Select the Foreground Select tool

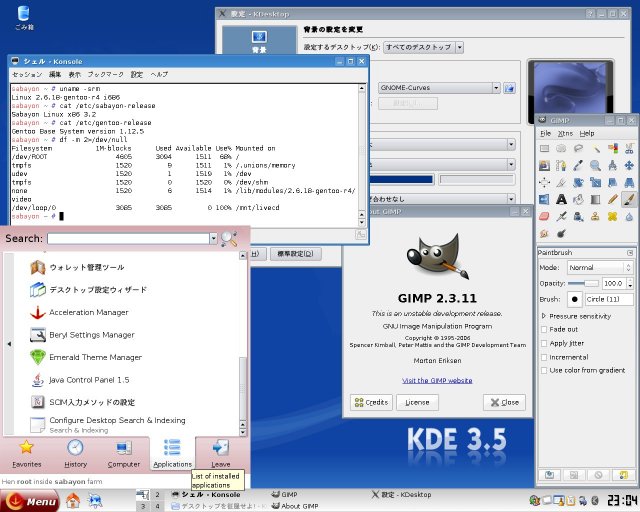tap(544, 165)
